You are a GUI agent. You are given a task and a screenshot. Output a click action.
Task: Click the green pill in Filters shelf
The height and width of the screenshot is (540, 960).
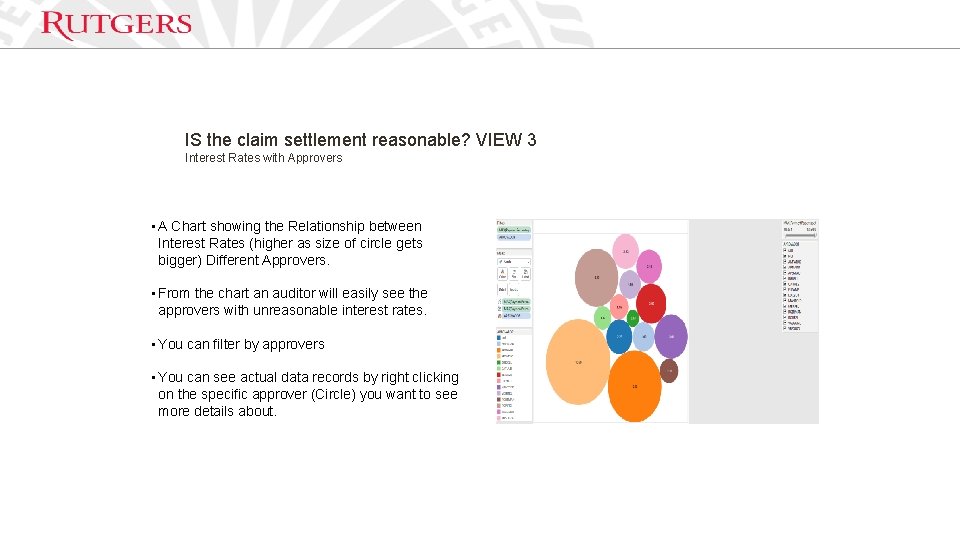514,230
